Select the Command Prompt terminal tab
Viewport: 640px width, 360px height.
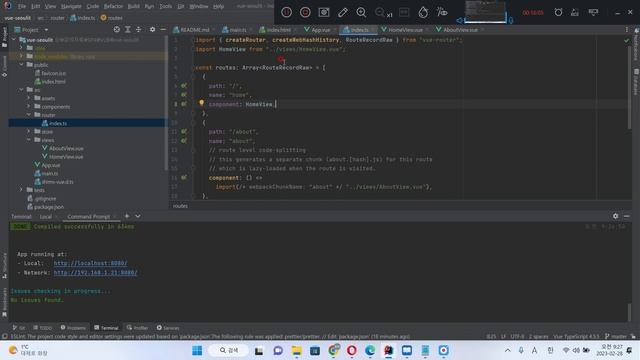89,217
